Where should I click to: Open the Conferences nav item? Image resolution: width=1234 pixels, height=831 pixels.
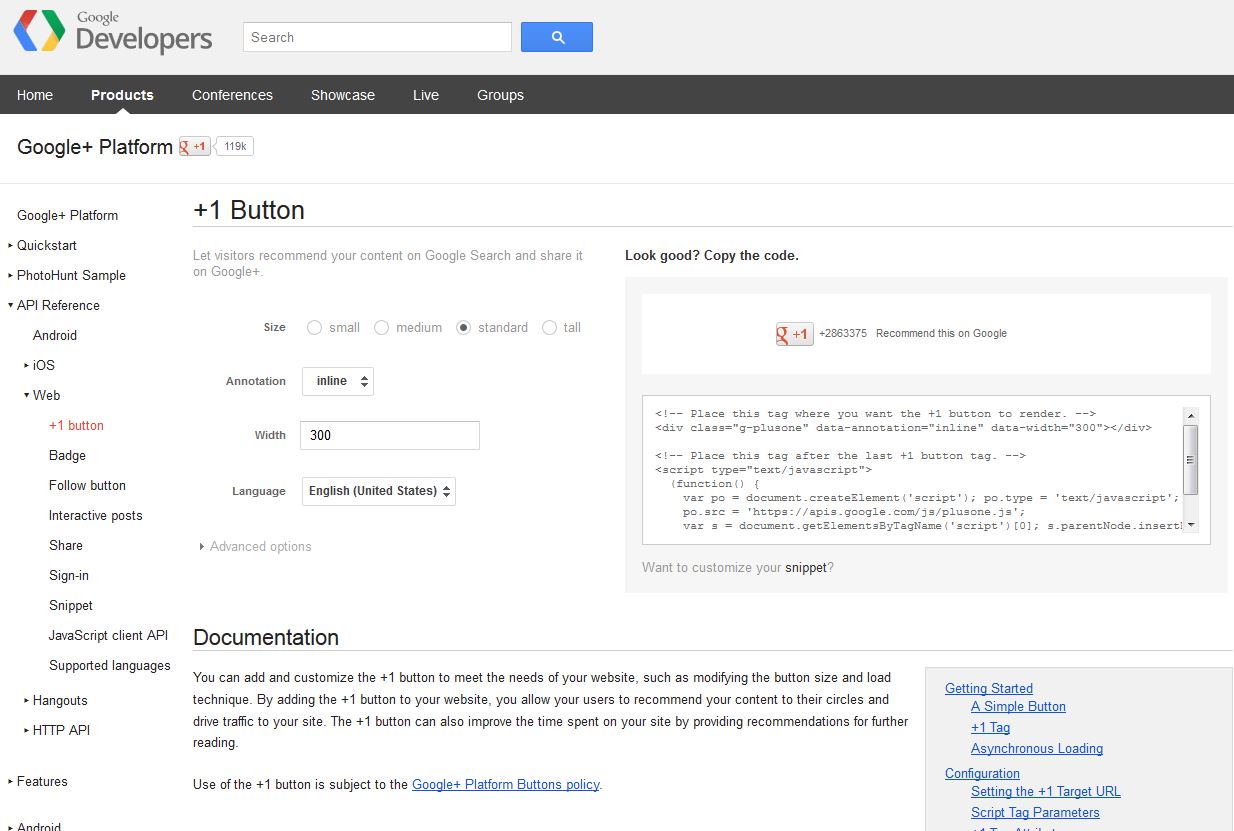click(232, 95)
